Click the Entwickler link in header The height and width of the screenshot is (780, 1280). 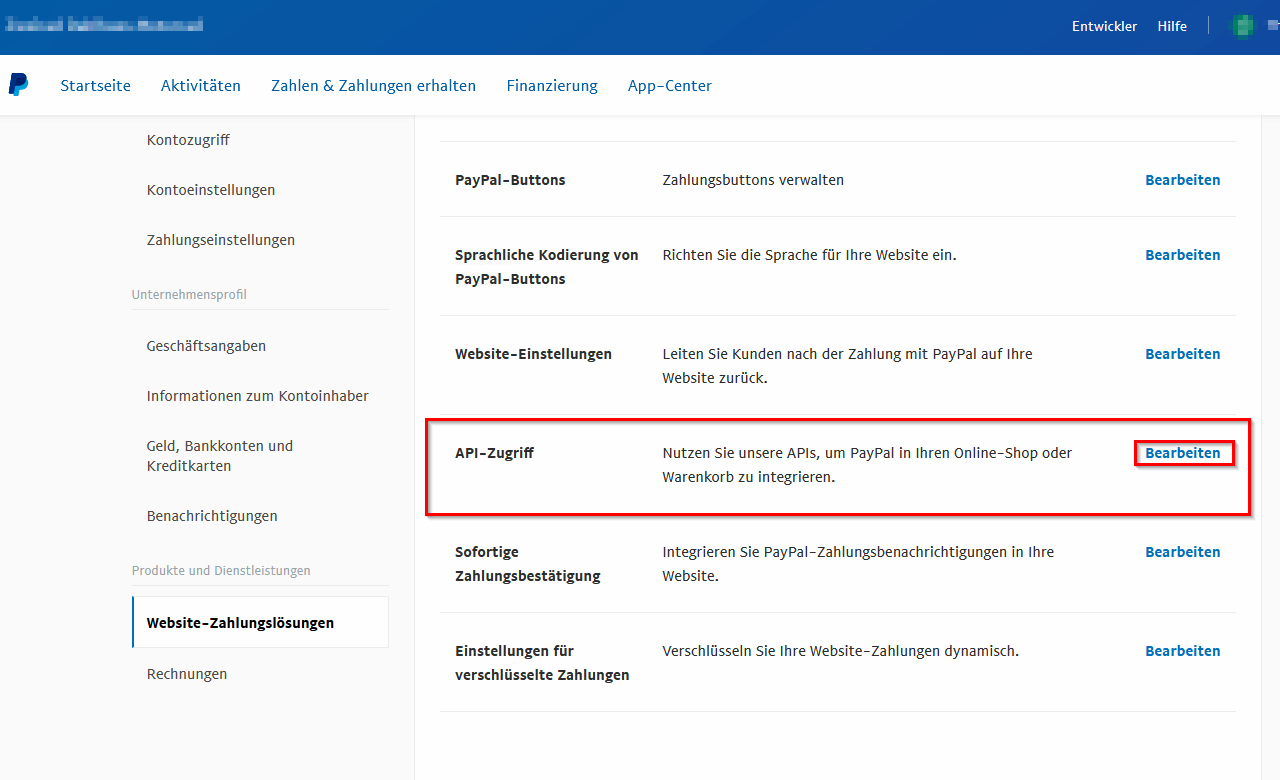click(x=1104, y=27)
